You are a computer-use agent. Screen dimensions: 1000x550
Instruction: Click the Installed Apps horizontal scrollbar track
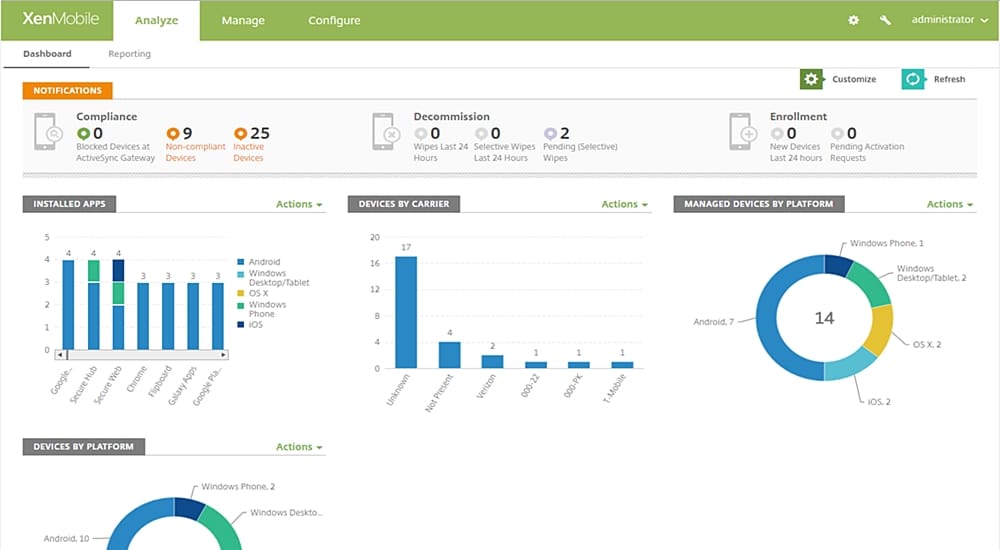142,354
